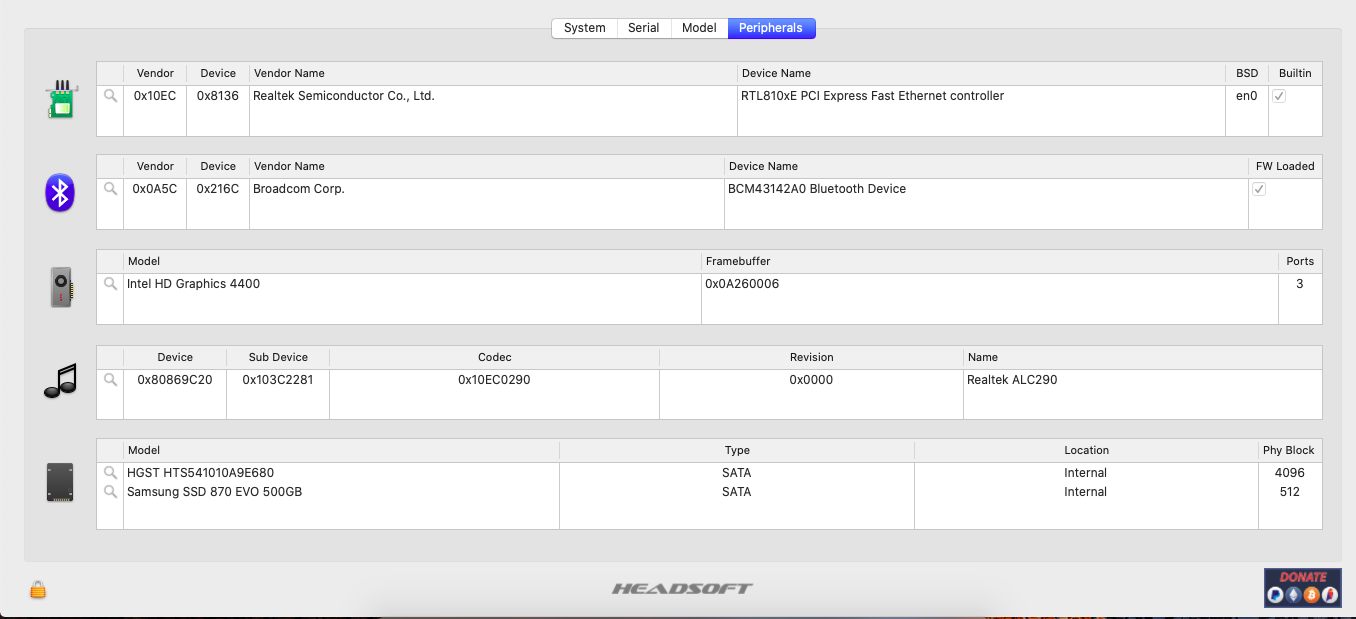Screen dimensions: 1356x619
Task: Toggle the FW Loaded checkbox
Action: pyautogui.click(x=1259, y=189)
